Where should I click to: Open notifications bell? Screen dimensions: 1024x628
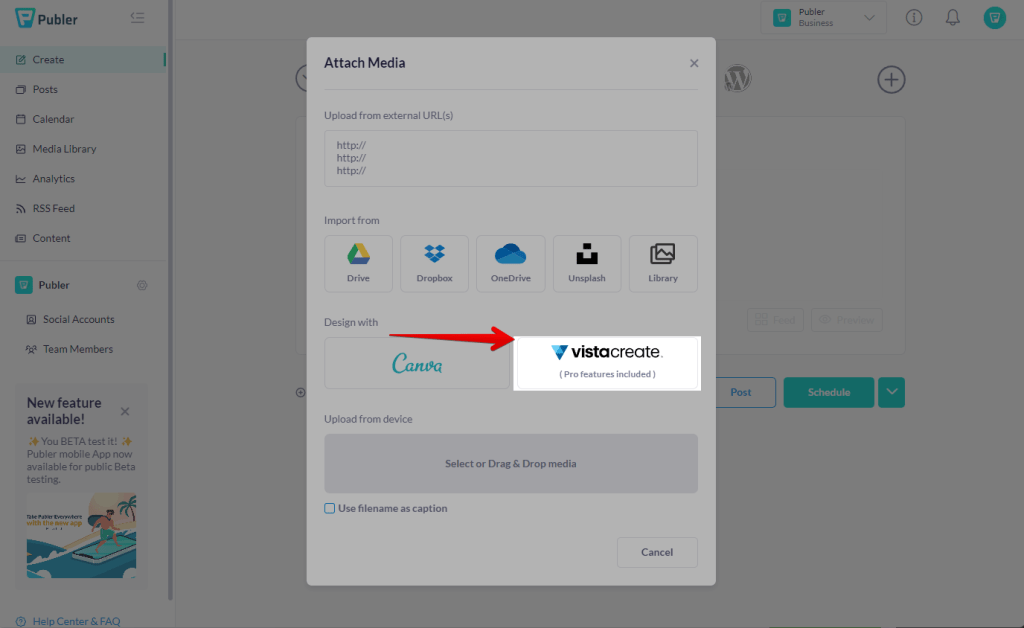953,18
